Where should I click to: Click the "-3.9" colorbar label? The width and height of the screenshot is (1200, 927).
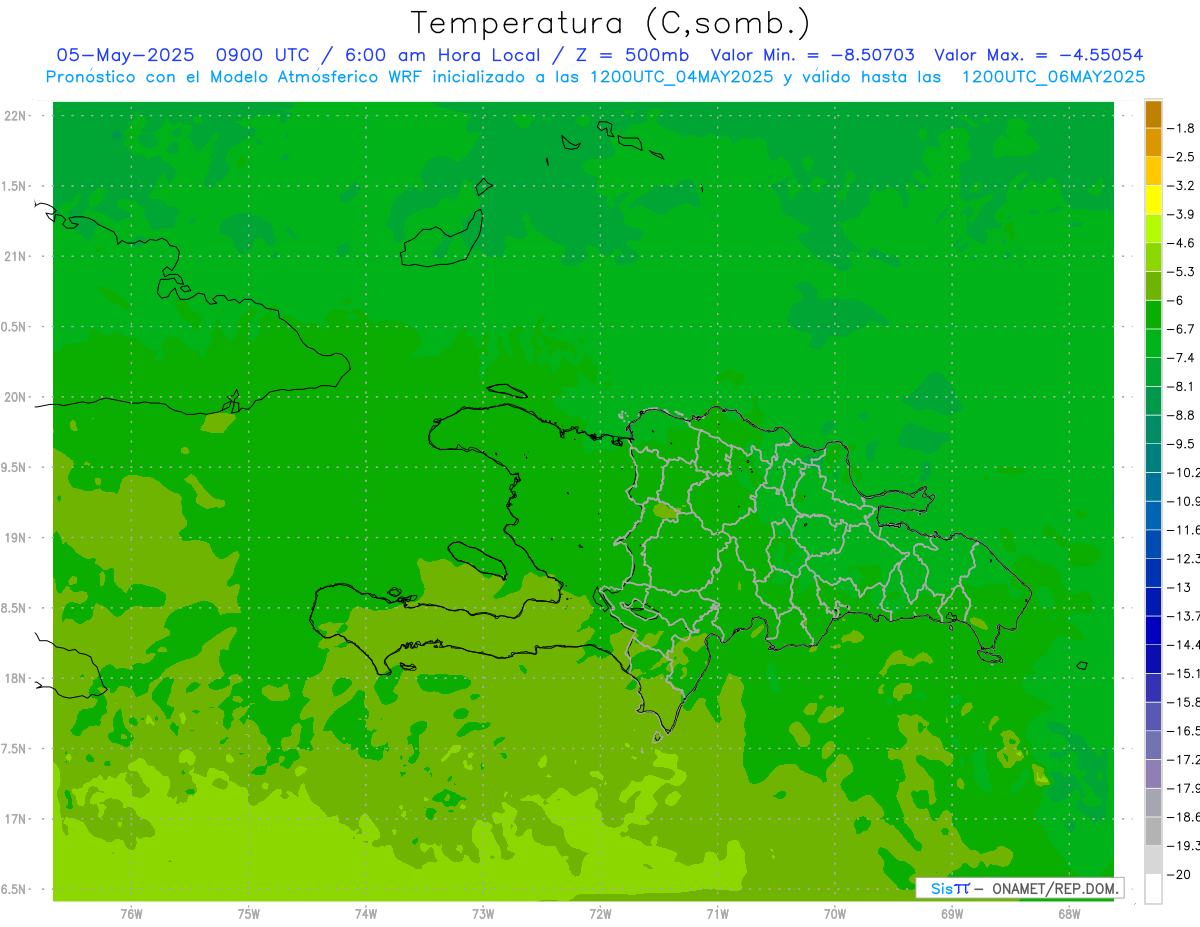[x=1181, y=214]
